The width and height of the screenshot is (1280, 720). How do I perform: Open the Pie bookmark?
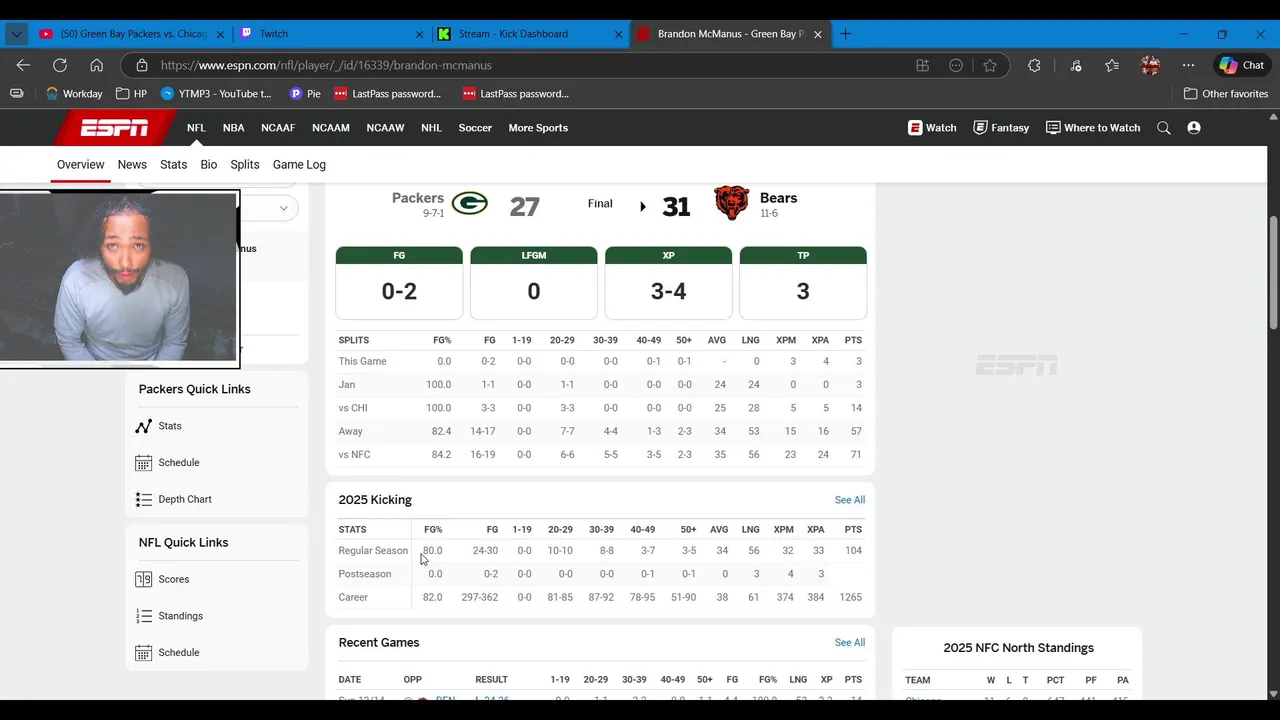[x=305, y=94]
